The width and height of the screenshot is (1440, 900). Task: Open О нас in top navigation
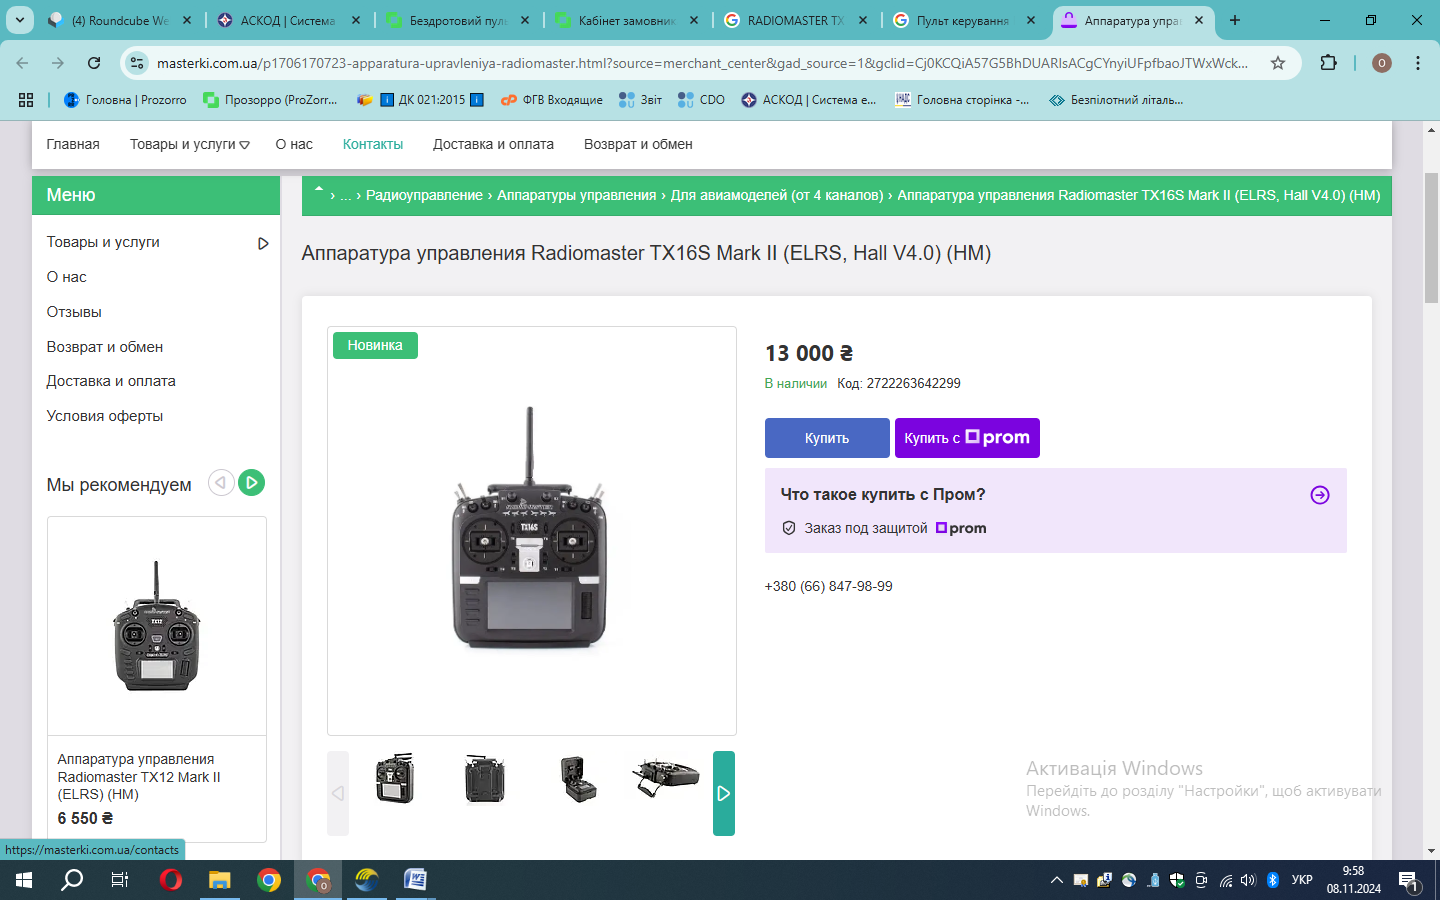(x=294, y=144)
